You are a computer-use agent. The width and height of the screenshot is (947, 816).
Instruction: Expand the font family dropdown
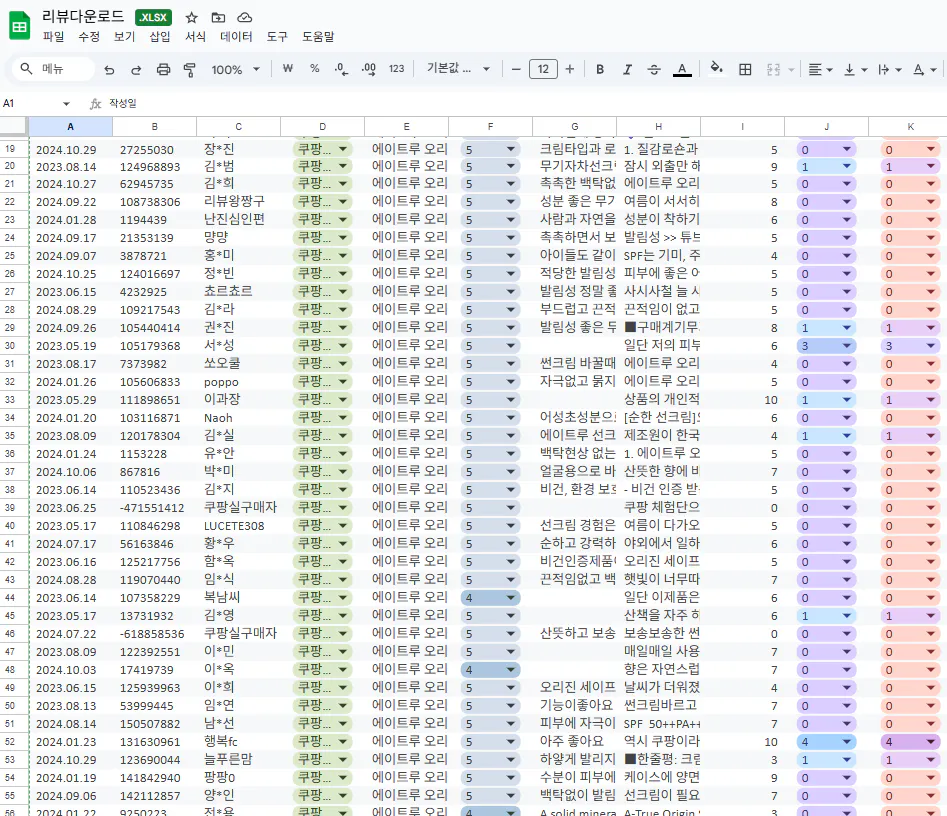(x=459, y=69)
